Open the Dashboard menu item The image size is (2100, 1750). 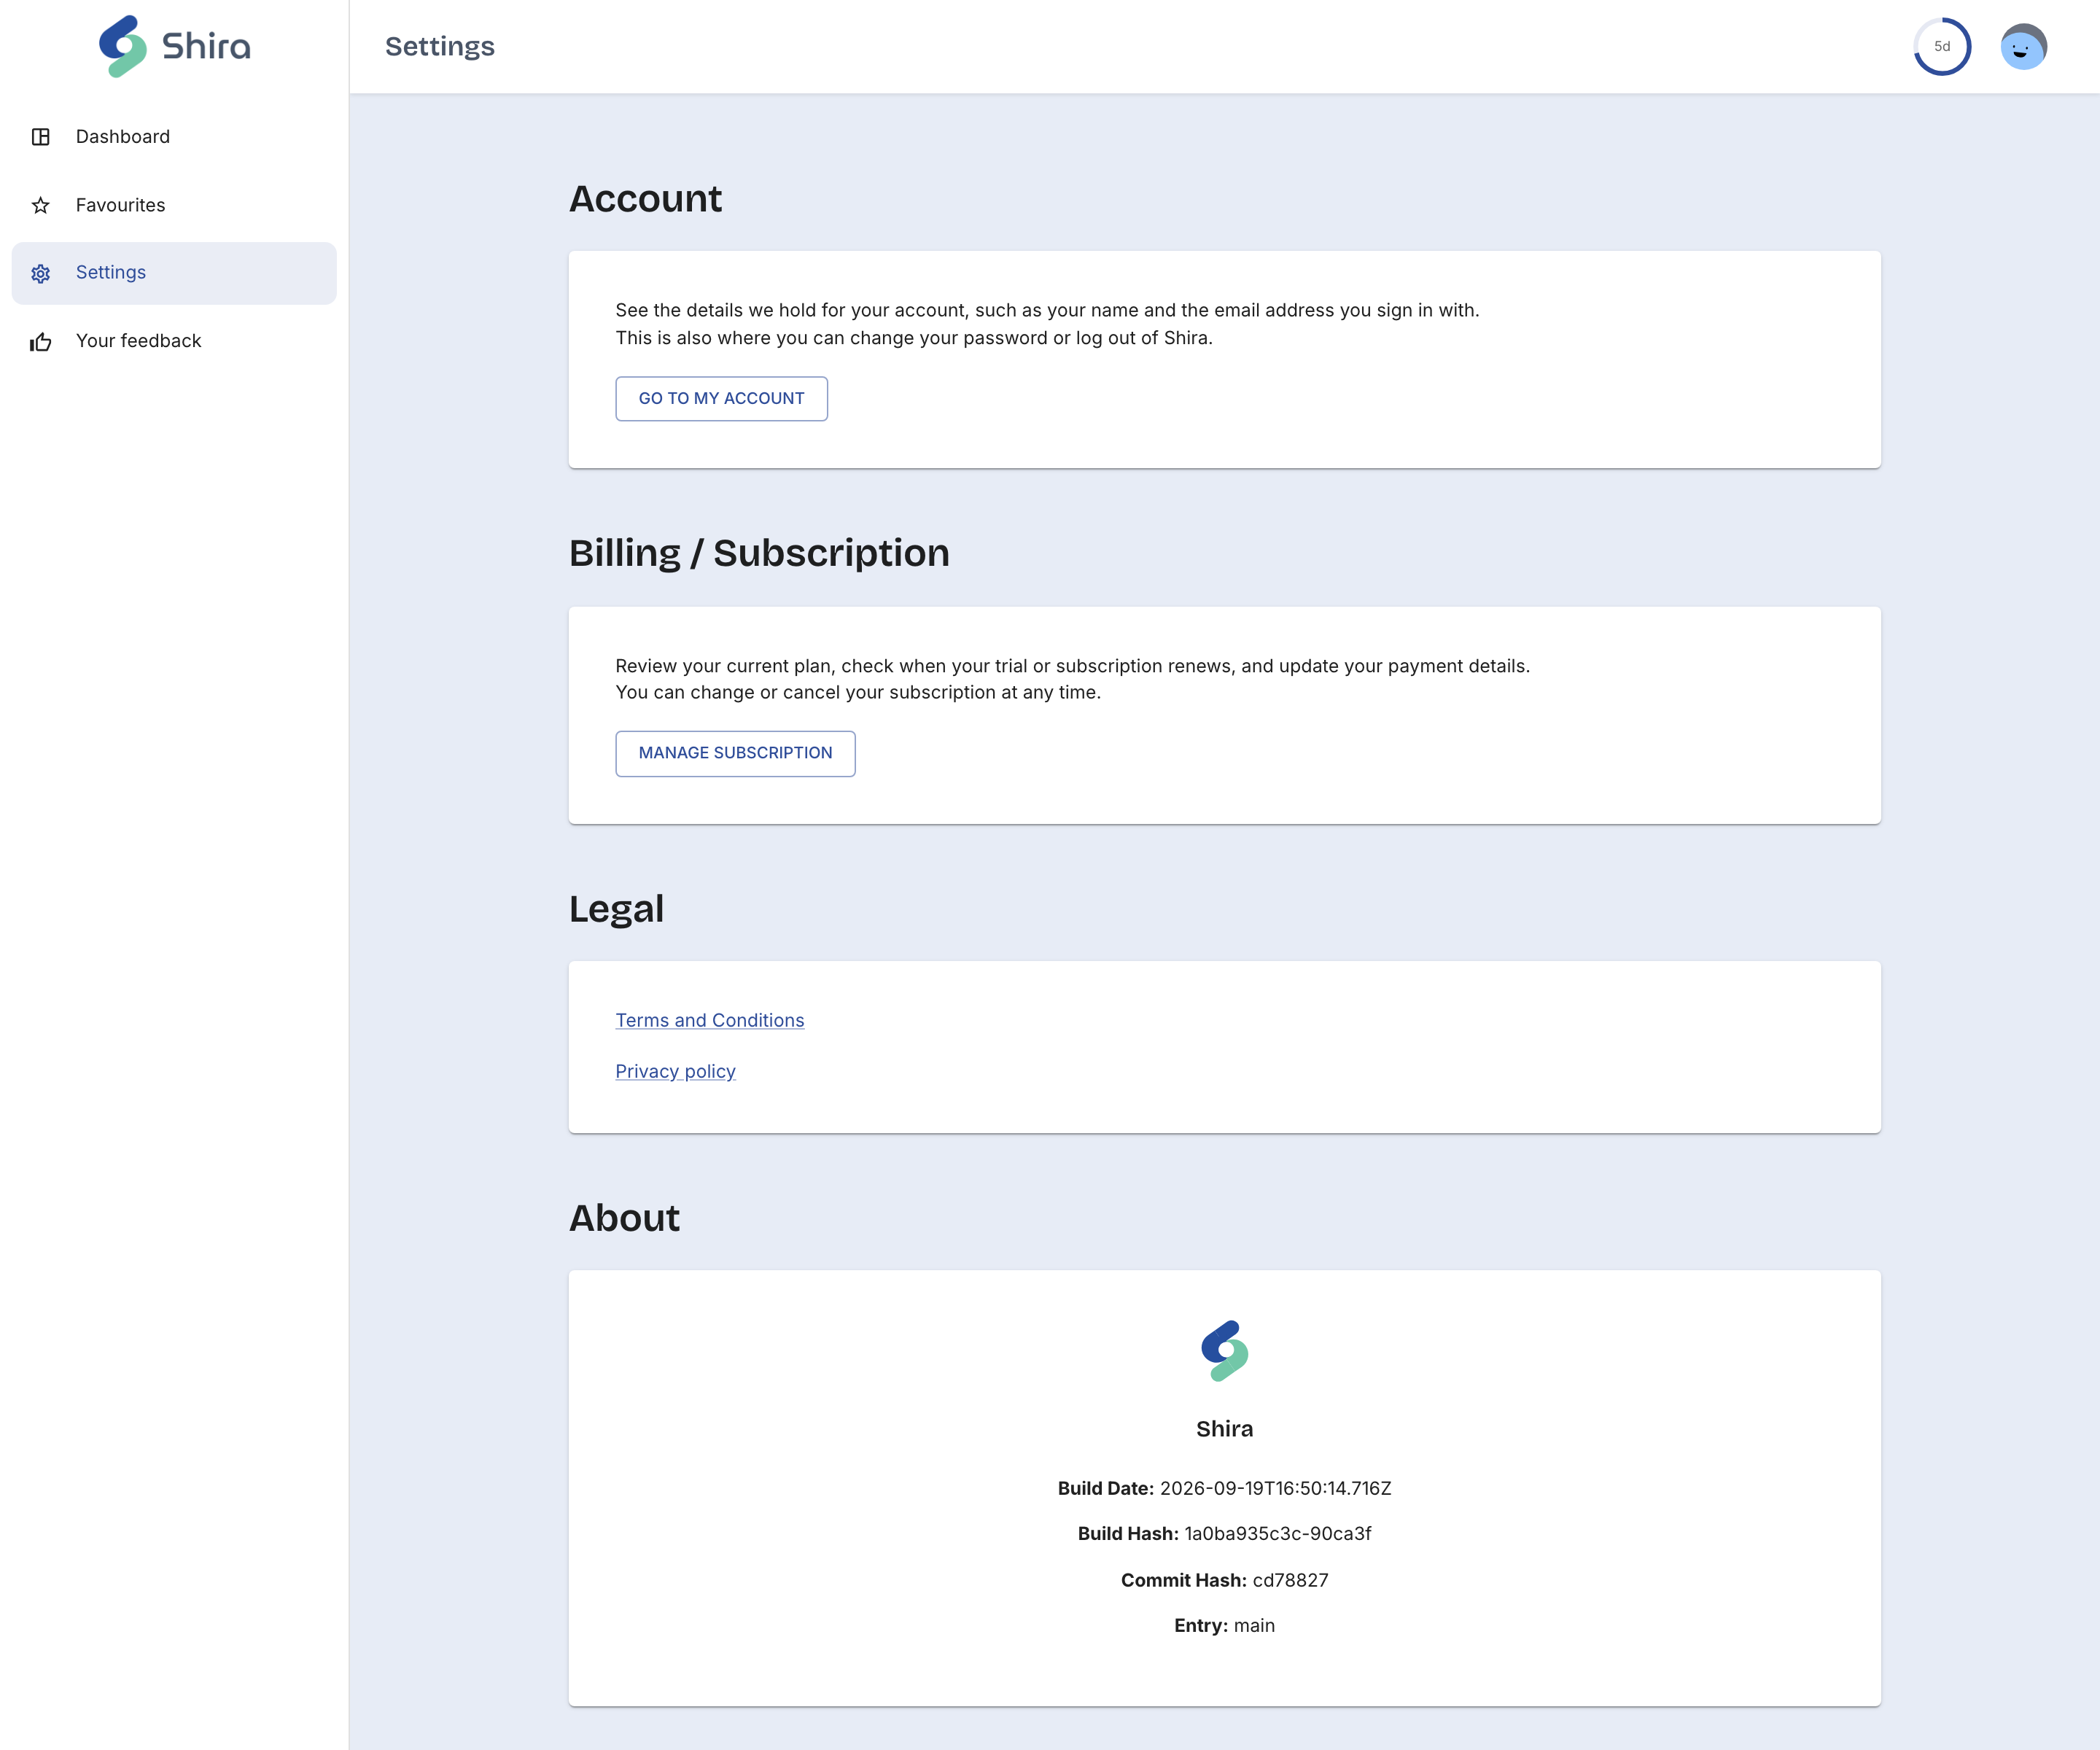(174, 137)
